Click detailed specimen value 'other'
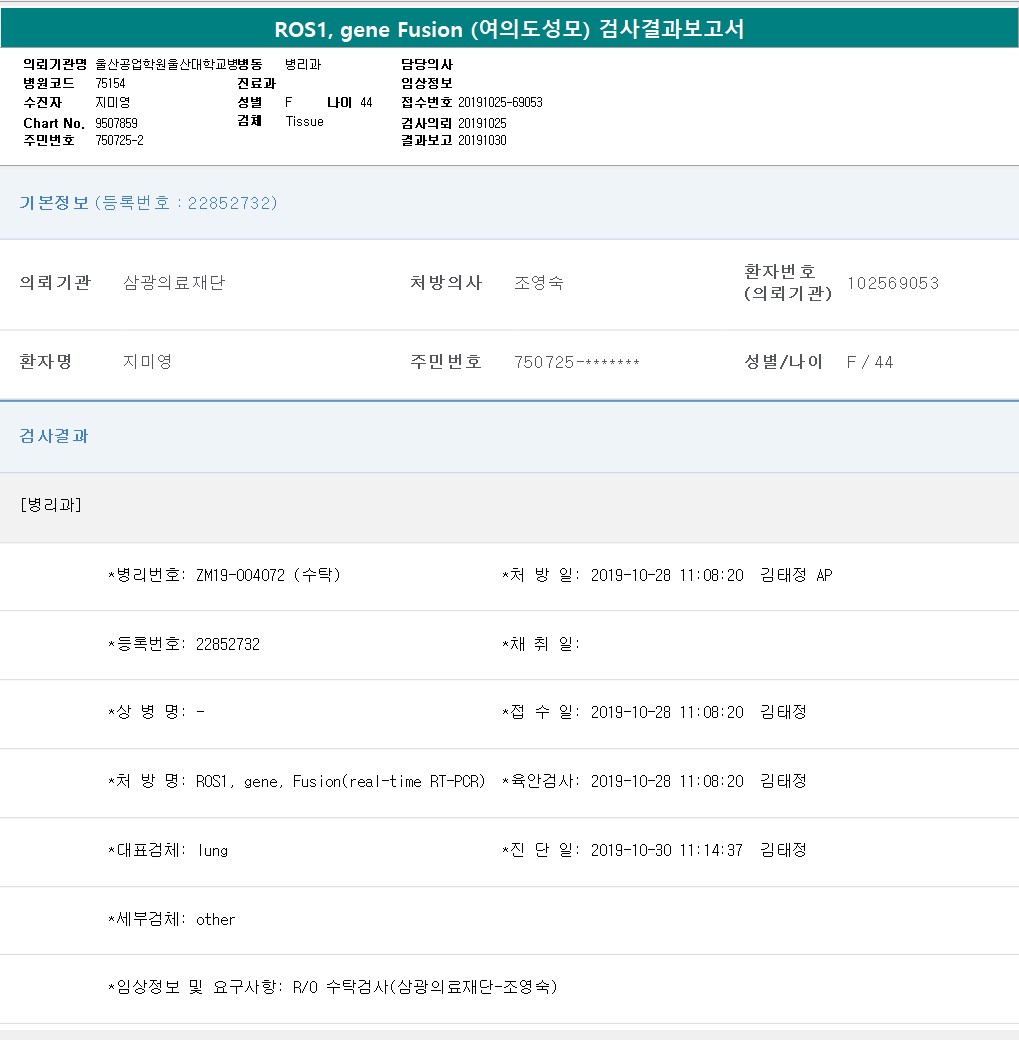This screenshot has height=1040, width=1019. click(216, 919)
